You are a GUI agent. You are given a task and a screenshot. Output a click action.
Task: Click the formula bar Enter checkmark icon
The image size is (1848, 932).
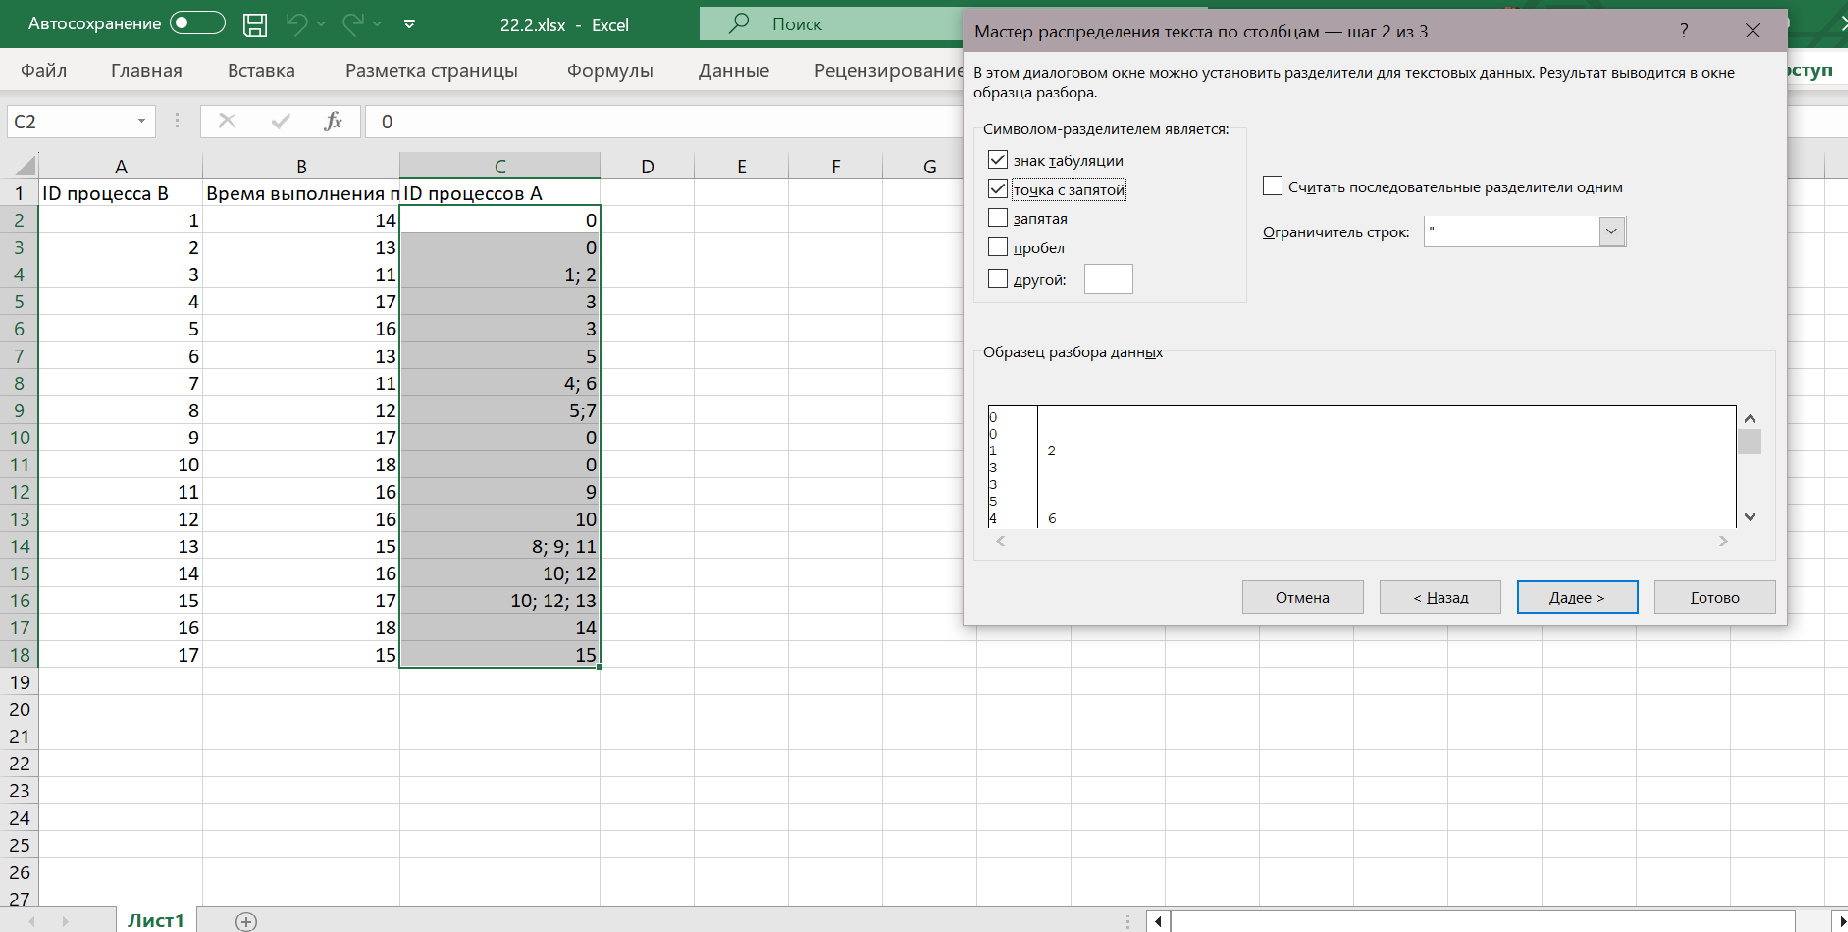click(x=280, y=121)
